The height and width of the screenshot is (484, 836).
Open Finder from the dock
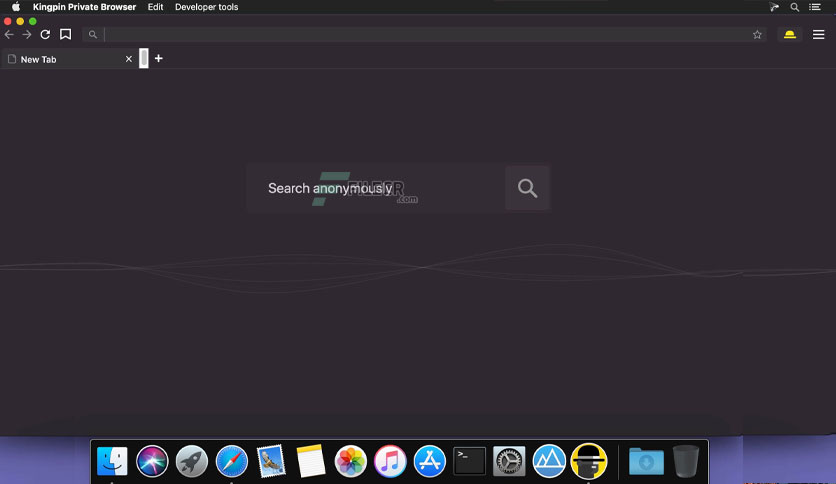[112, 461]
